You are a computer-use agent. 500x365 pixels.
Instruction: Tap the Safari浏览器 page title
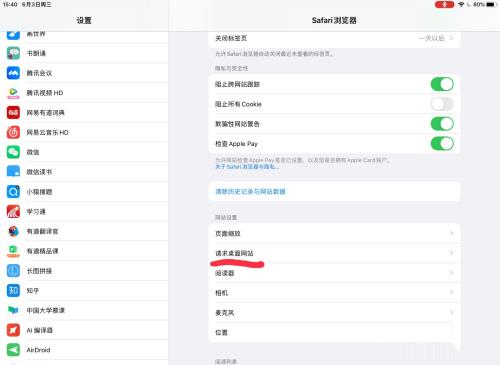coord(334,20)
